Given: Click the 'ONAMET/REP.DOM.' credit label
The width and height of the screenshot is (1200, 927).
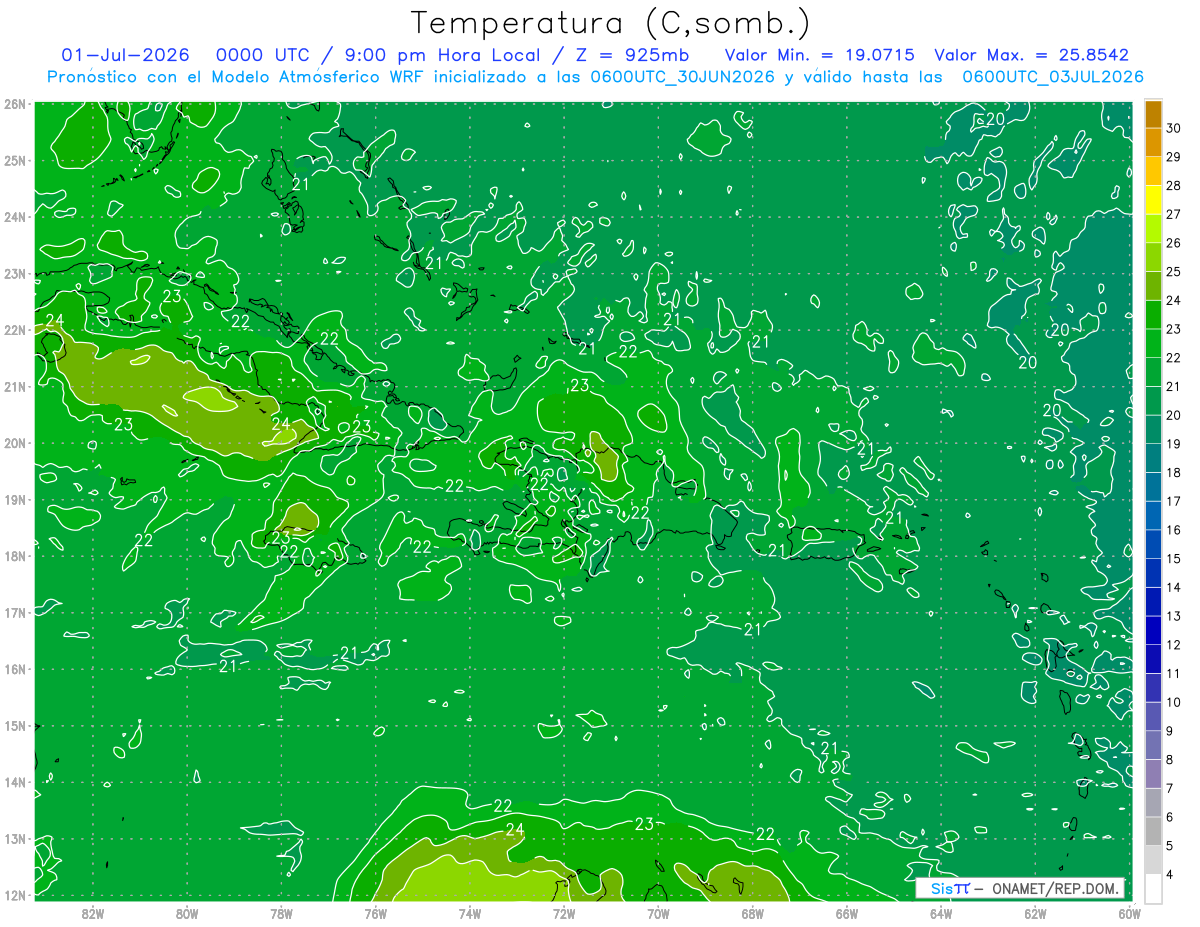Looking at the screenshot, I should tap(1057, 888).
